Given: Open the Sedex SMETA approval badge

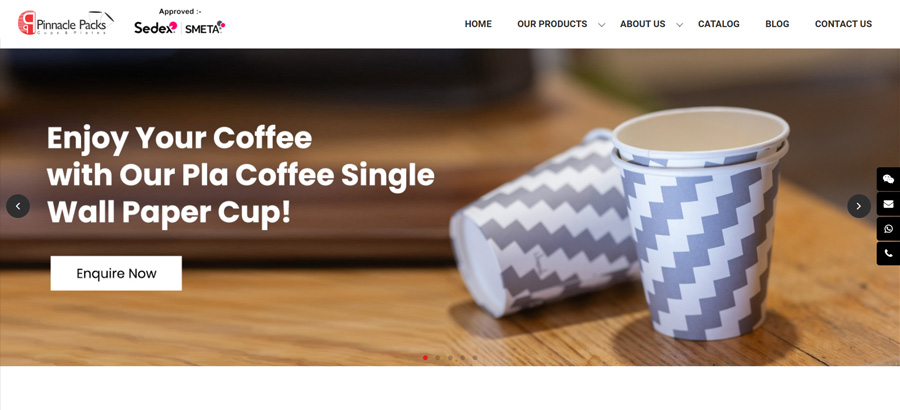Looking at the screenshot, I should click(x=180, y=22).
